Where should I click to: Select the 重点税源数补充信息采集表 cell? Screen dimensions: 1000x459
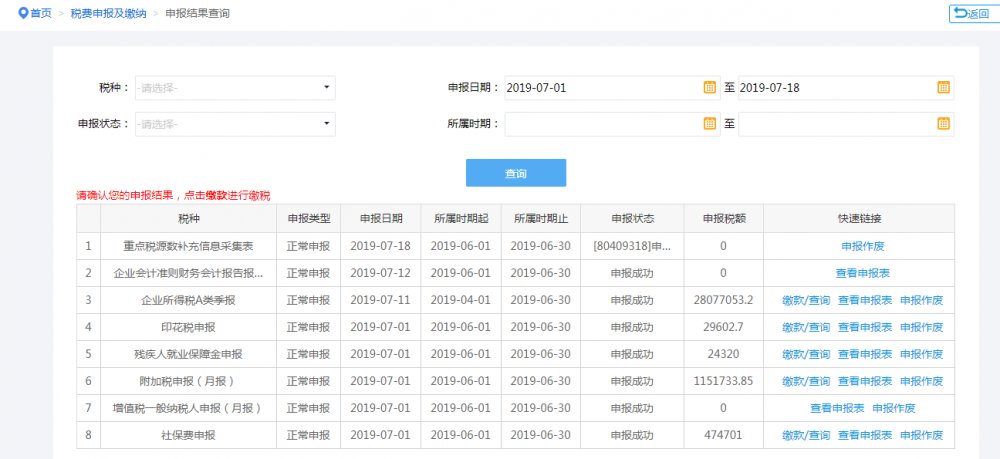pos(188,246)
